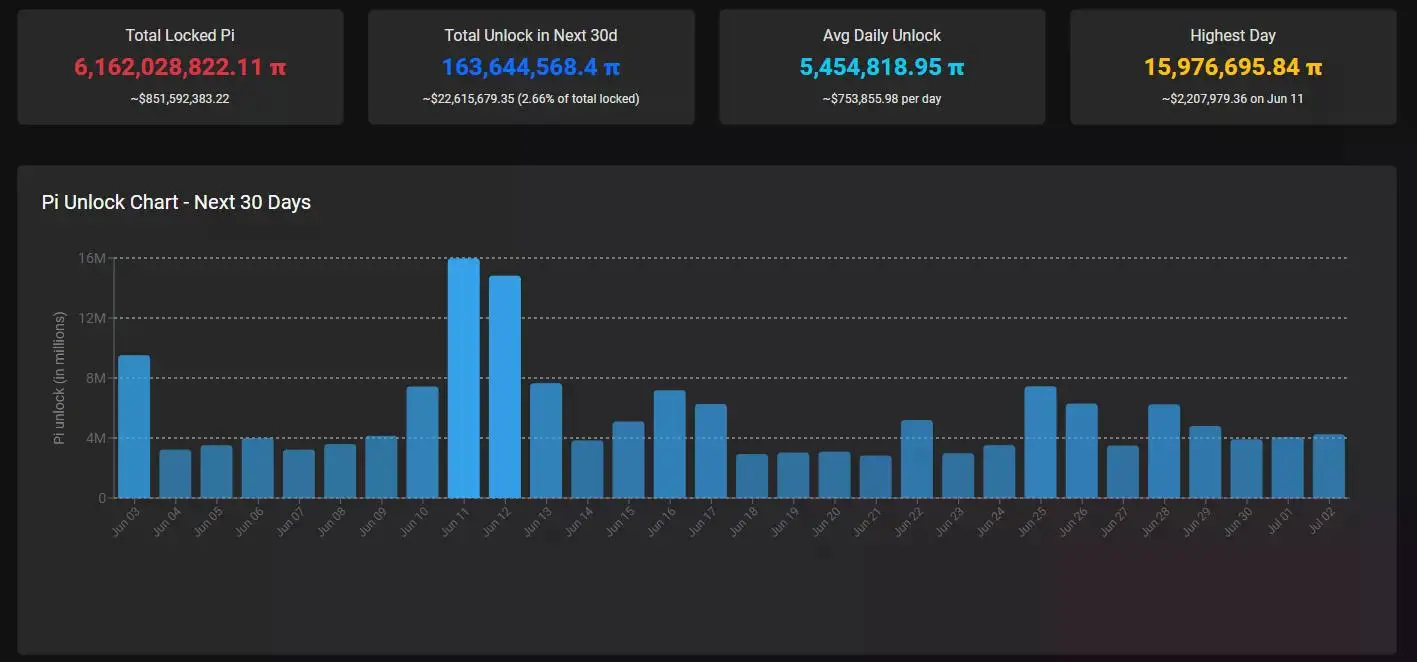1417x662 pixels.
Task: Click the Jun 07 chart bar
Action: (299, 474)
